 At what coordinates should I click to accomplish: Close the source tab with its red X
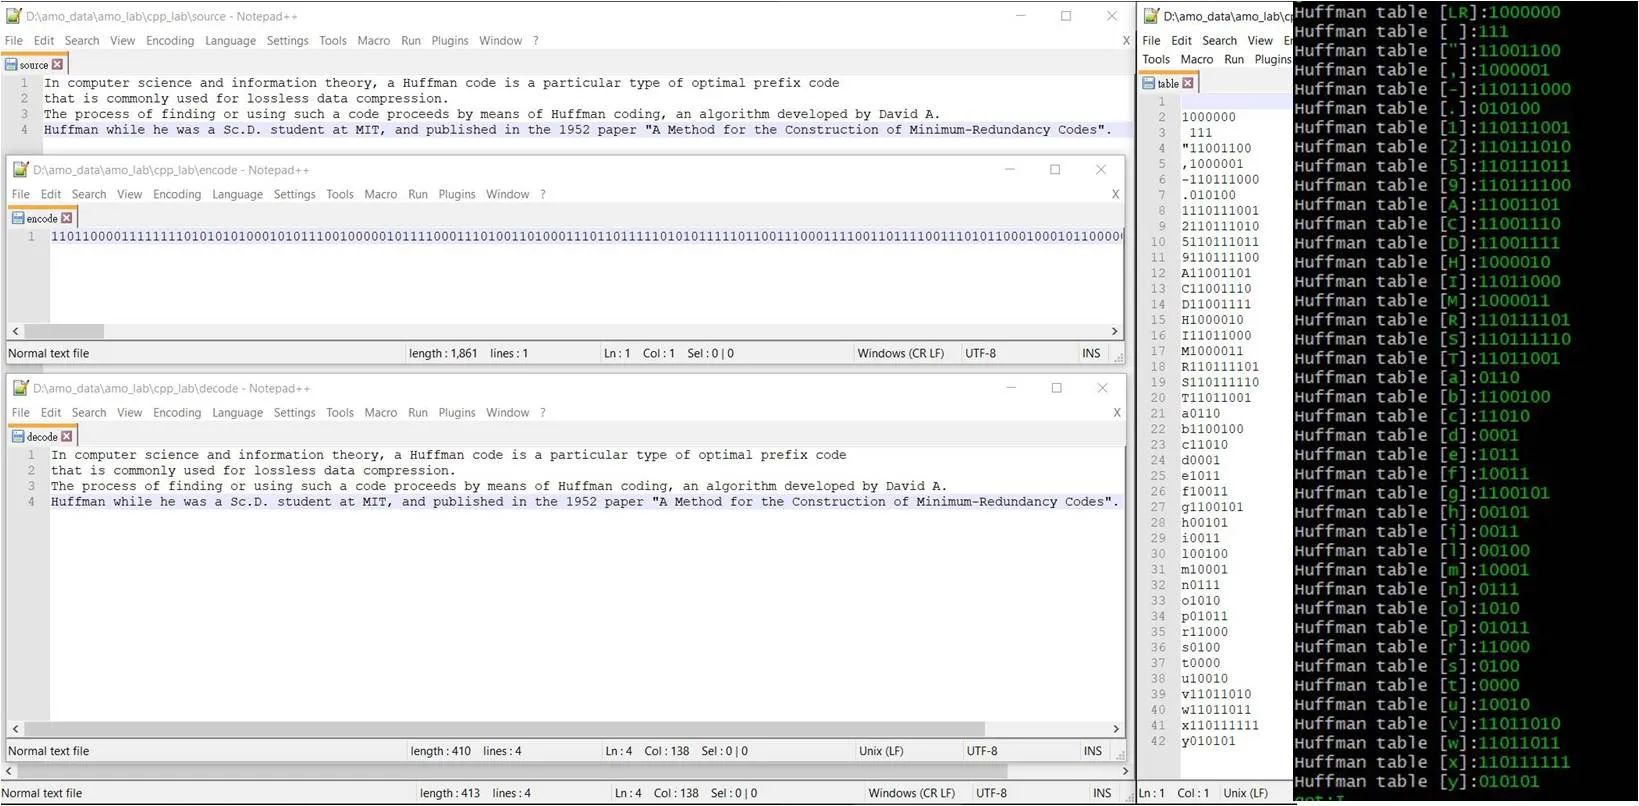(57, 65)
